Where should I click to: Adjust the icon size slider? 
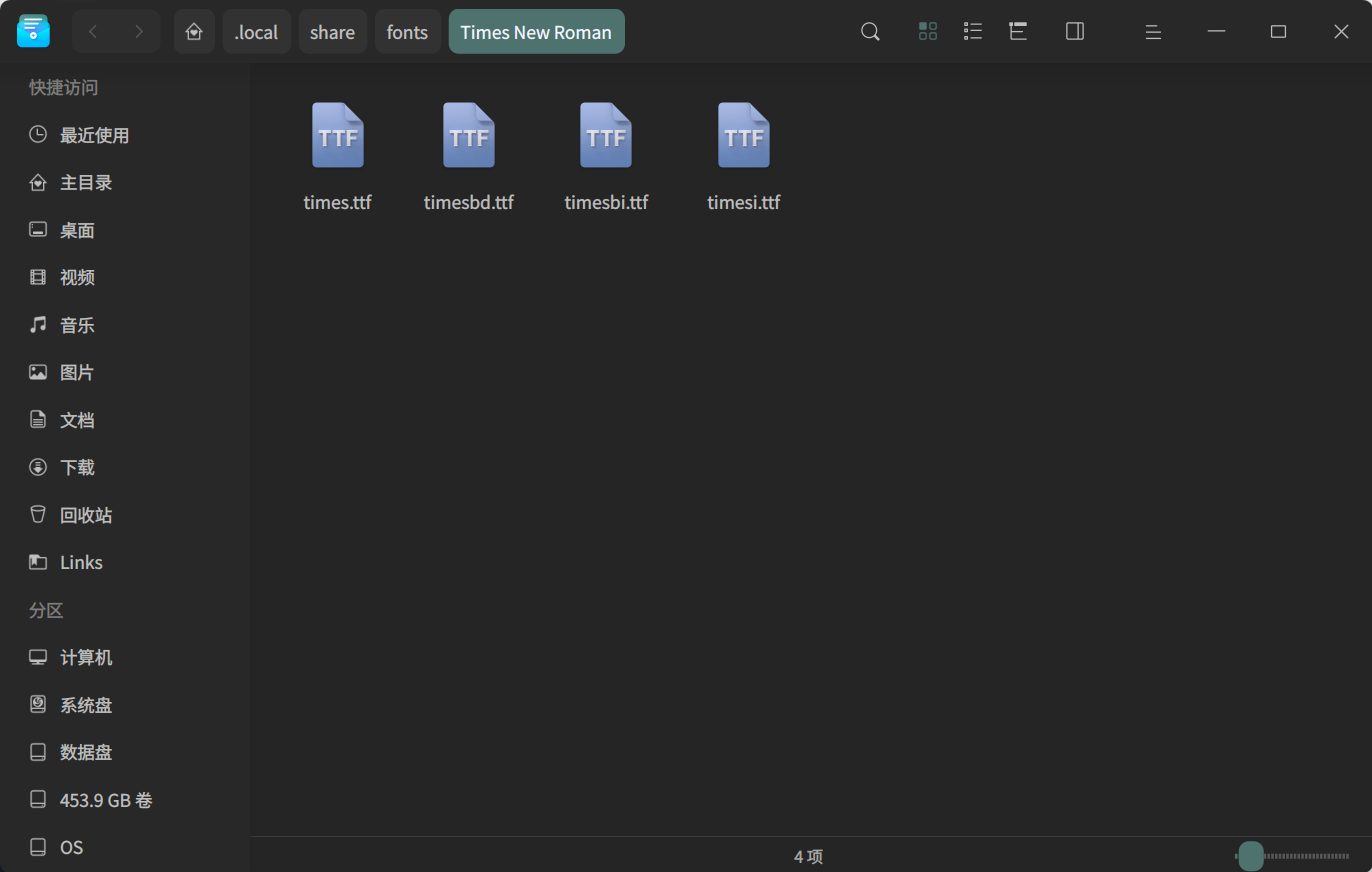1251,856
